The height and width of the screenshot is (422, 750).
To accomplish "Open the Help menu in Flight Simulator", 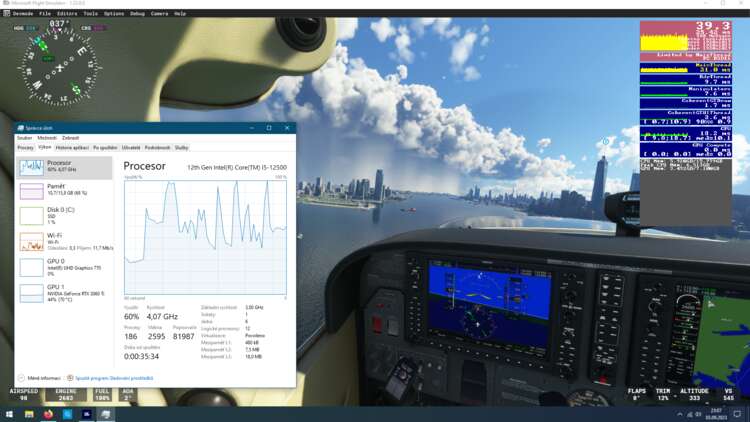I will click(x=180, y=13).
